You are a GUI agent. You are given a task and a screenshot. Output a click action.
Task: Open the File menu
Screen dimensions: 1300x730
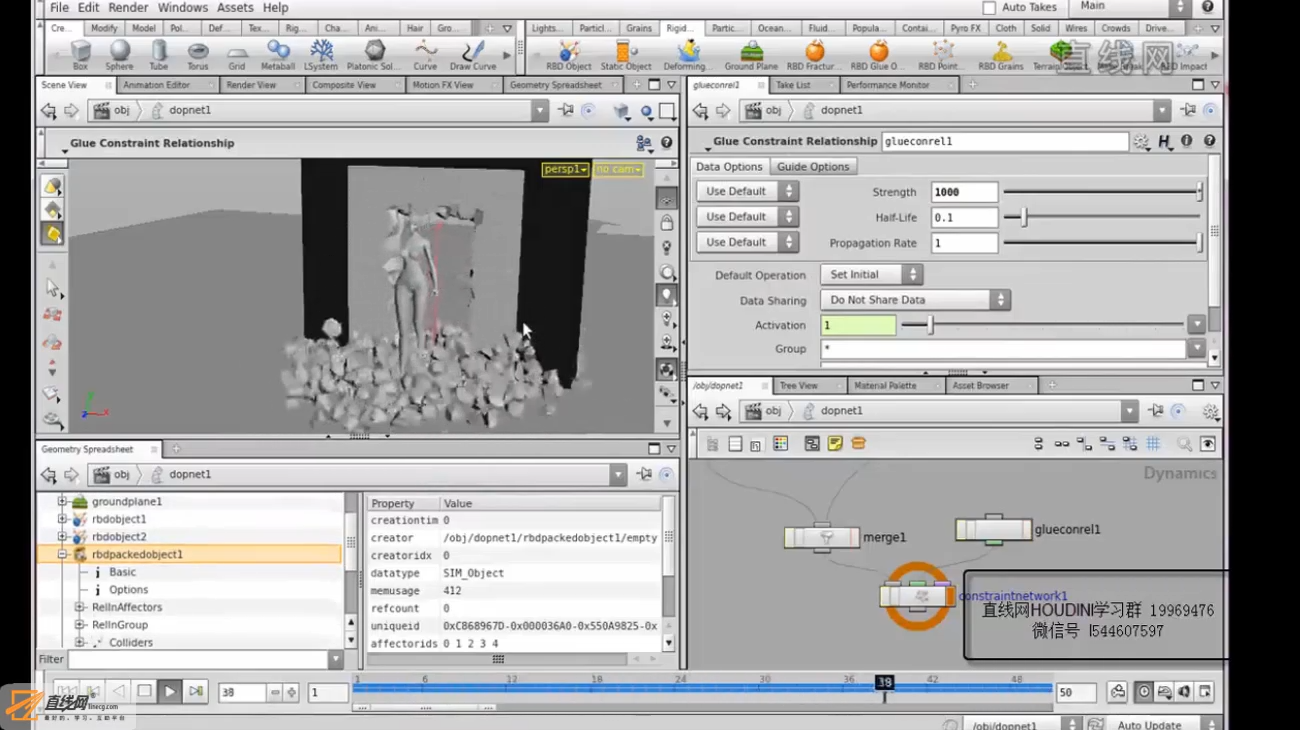59,7
